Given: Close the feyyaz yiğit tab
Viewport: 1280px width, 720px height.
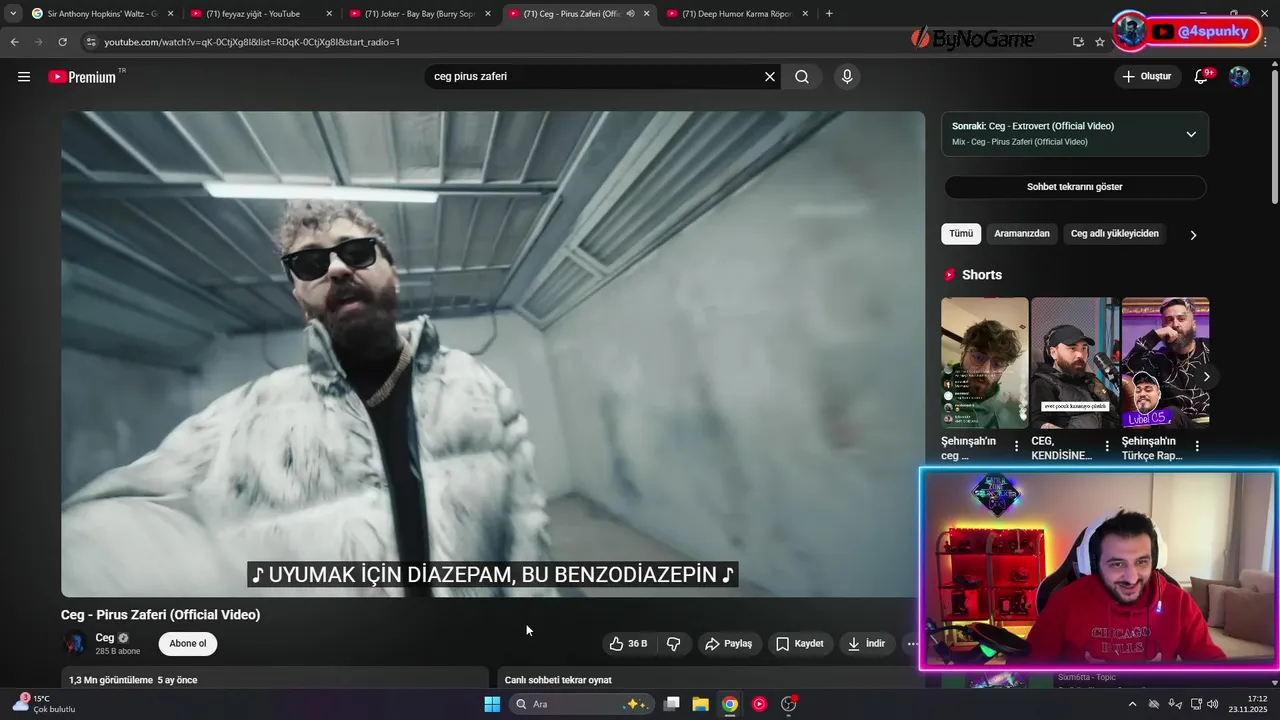Looking at the screenshot, I should 329,14.
